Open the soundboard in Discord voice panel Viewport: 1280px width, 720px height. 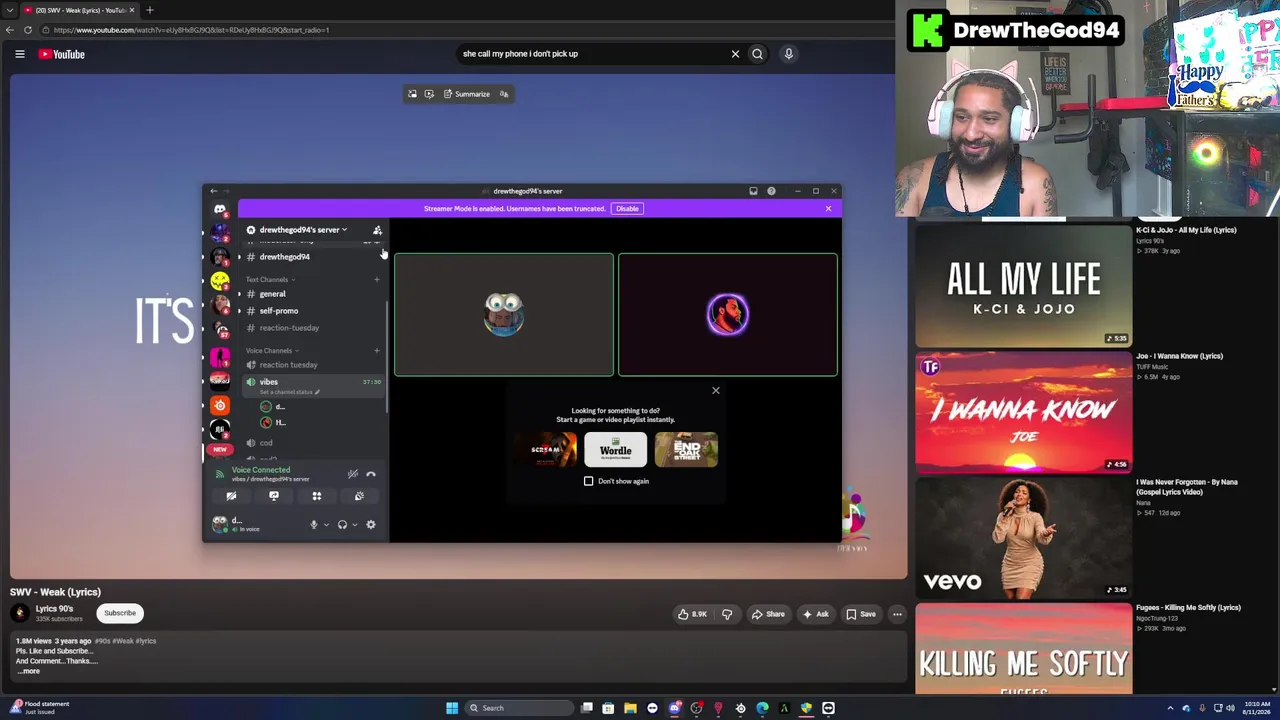(359, 496)
